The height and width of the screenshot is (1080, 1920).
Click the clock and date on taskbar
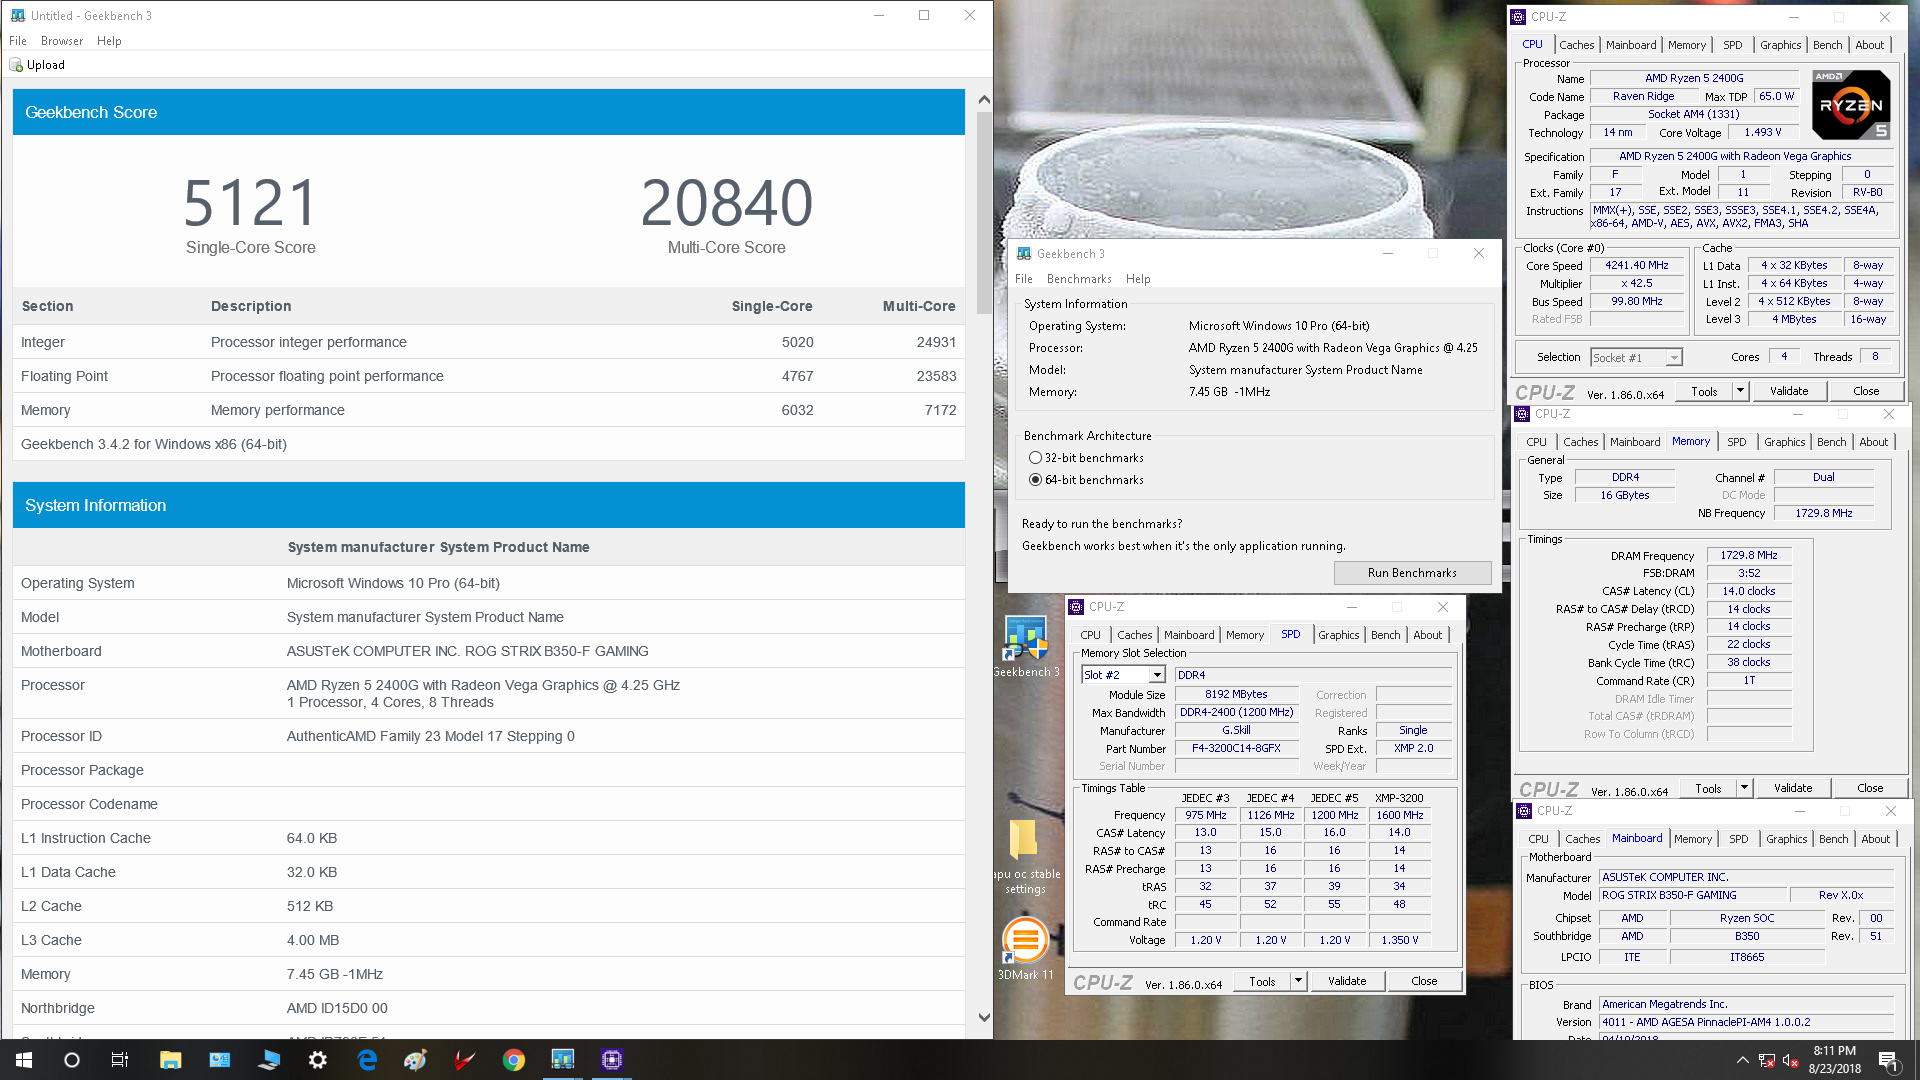tap(1835, 1060)
